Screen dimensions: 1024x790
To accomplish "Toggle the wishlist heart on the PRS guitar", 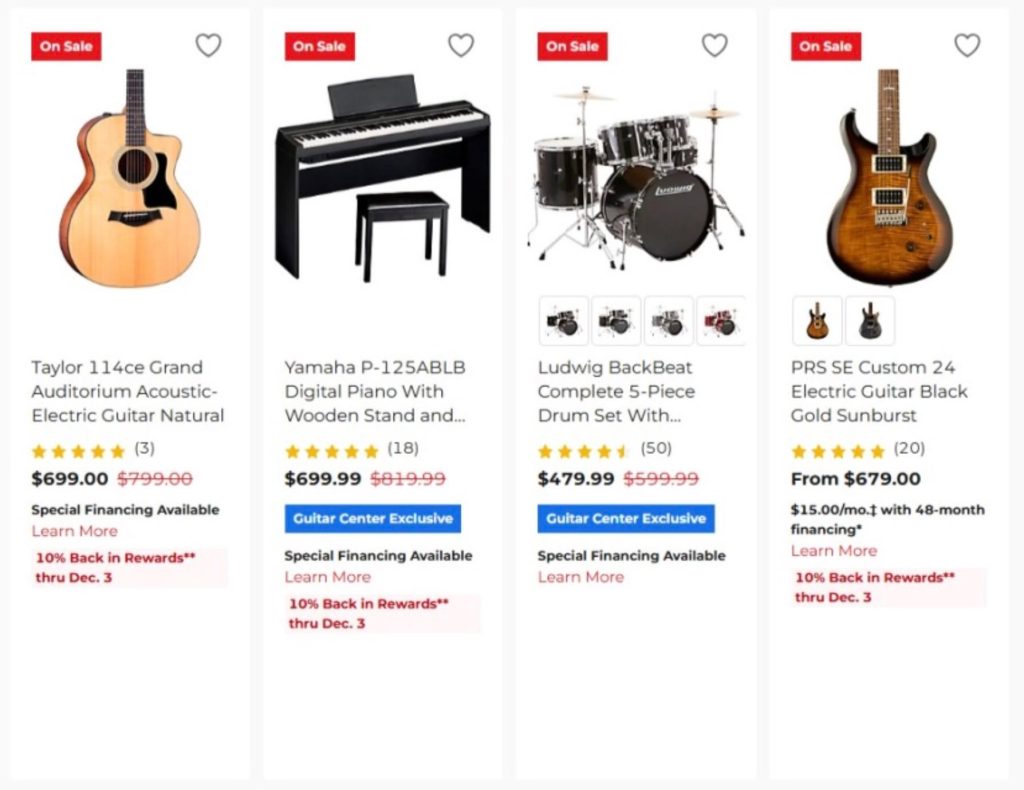I will 967,45.
